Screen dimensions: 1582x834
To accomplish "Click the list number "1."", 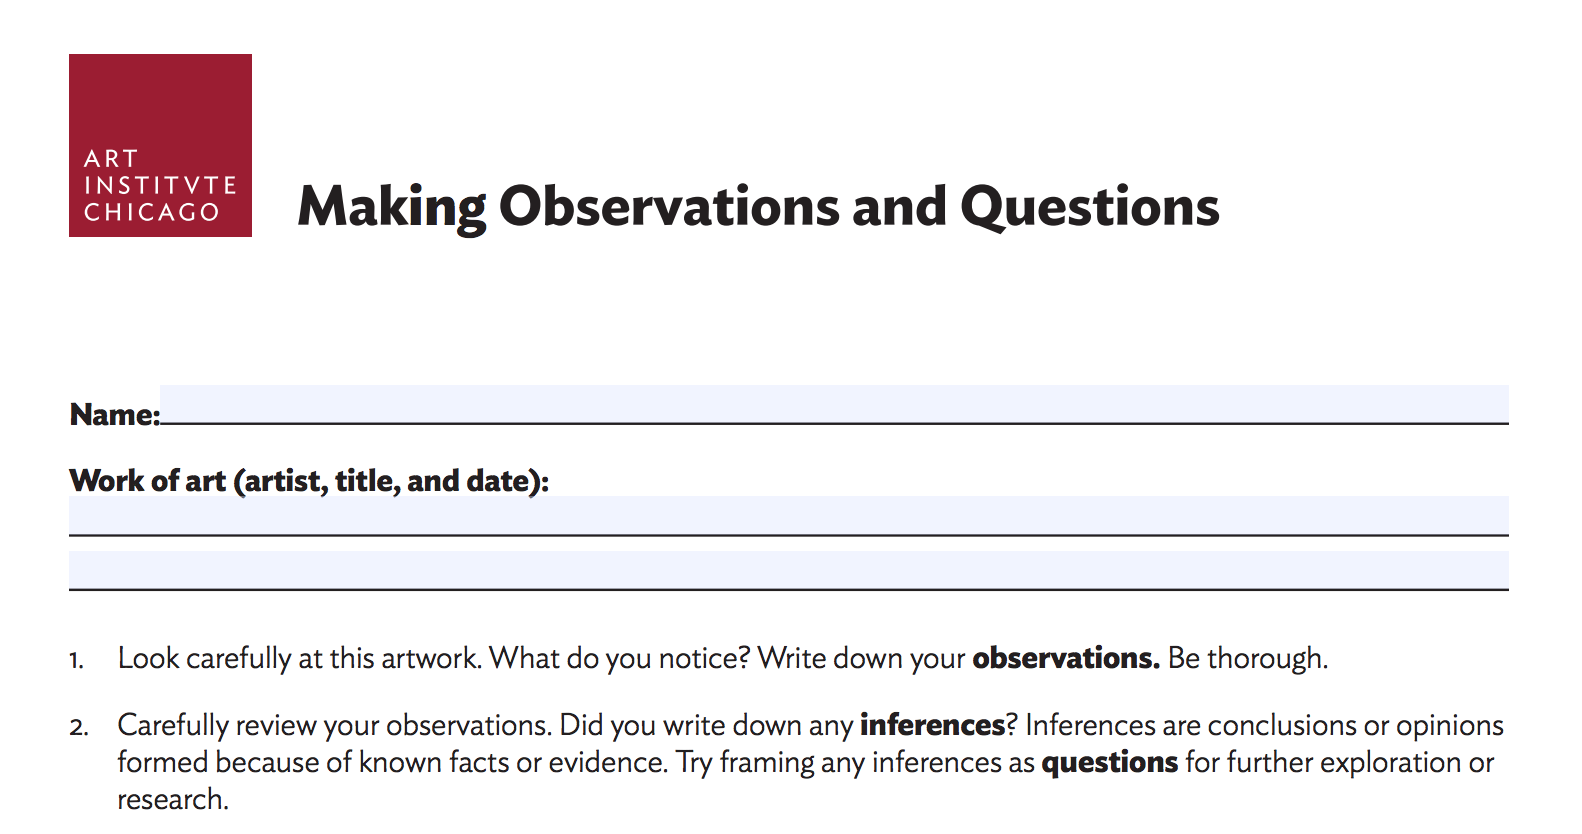I will click(77, 660).
